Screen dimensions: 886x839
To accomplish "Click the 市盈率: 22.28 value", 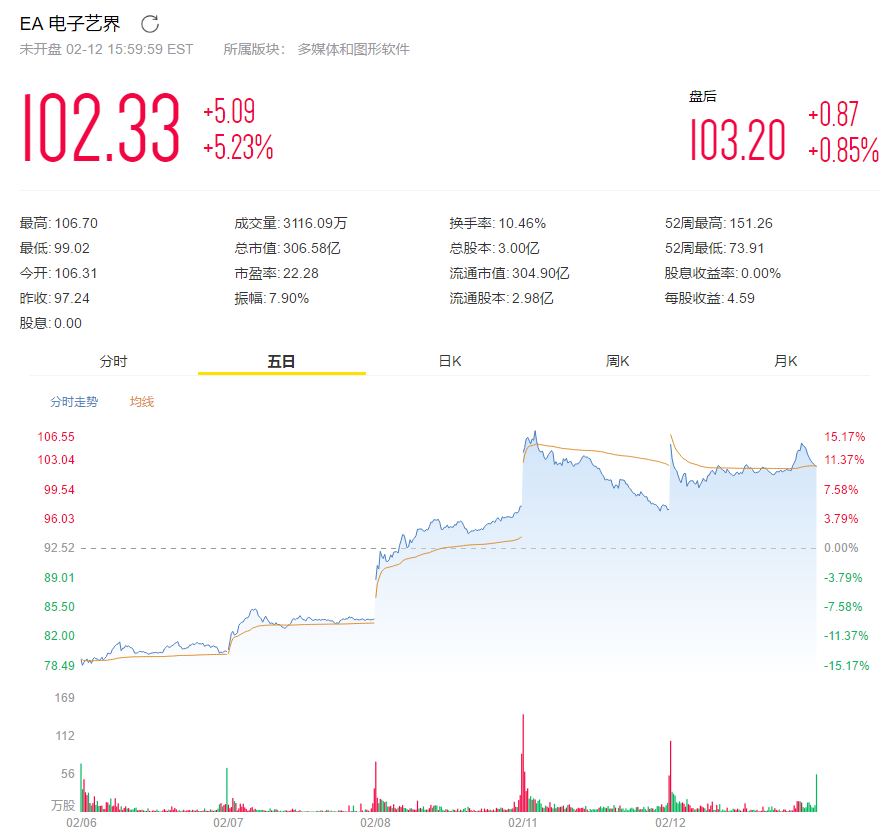I will pos(277,273).
